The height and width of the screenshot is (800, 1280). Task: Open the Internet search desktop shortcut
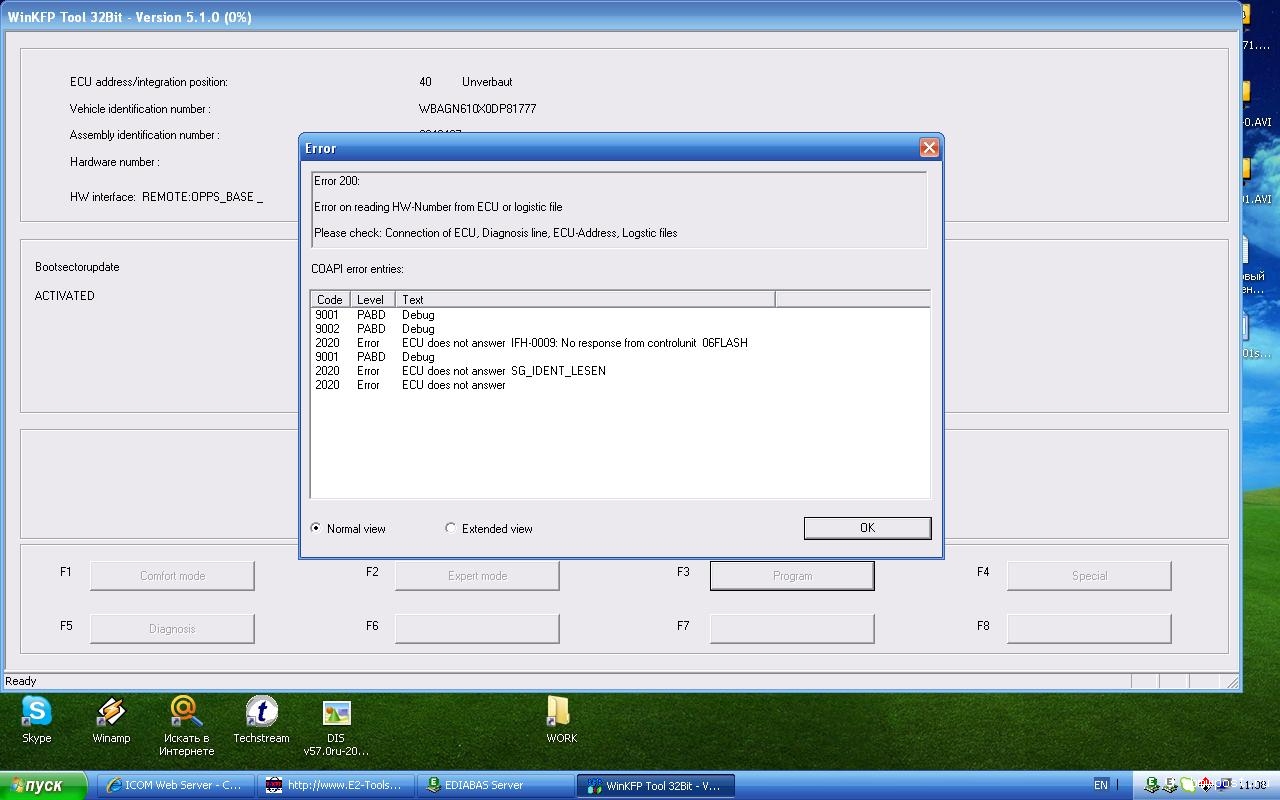(186, 713)
